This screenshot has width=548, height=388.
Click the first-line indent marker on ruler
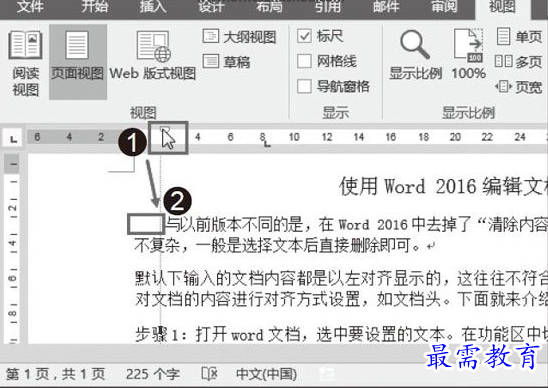pos(165,130)
